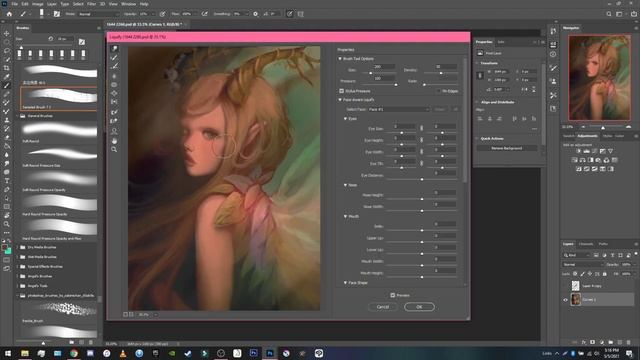Switch to the Paths tab
Screen dimensions: 640x360
click(603, 244)
